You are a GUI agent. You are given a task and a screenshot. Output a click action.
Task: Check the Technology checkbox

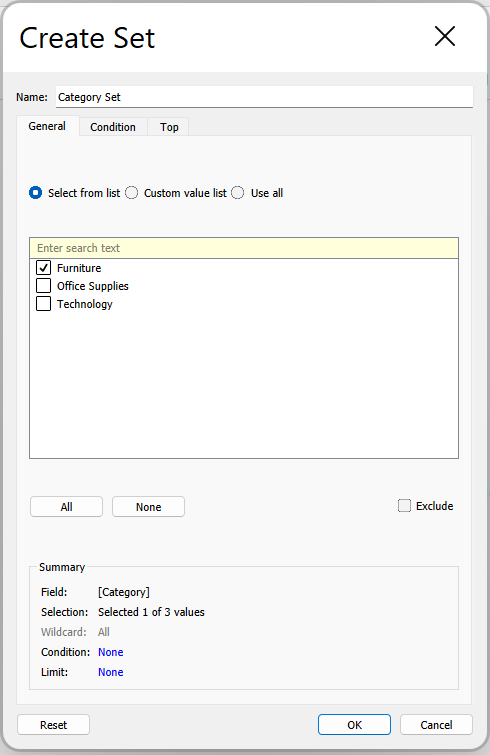tap(44, 303)
